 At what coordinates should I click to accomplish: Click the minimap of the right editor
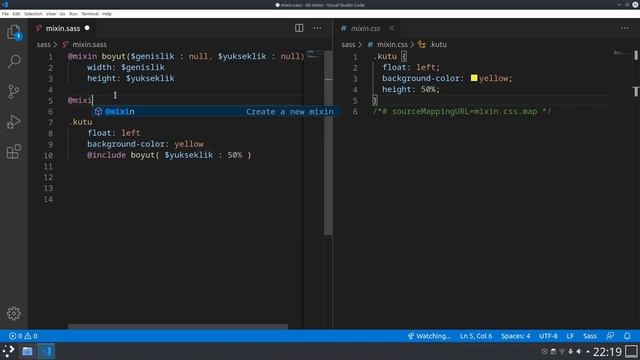pyautogui.click(x=621, y=53)
